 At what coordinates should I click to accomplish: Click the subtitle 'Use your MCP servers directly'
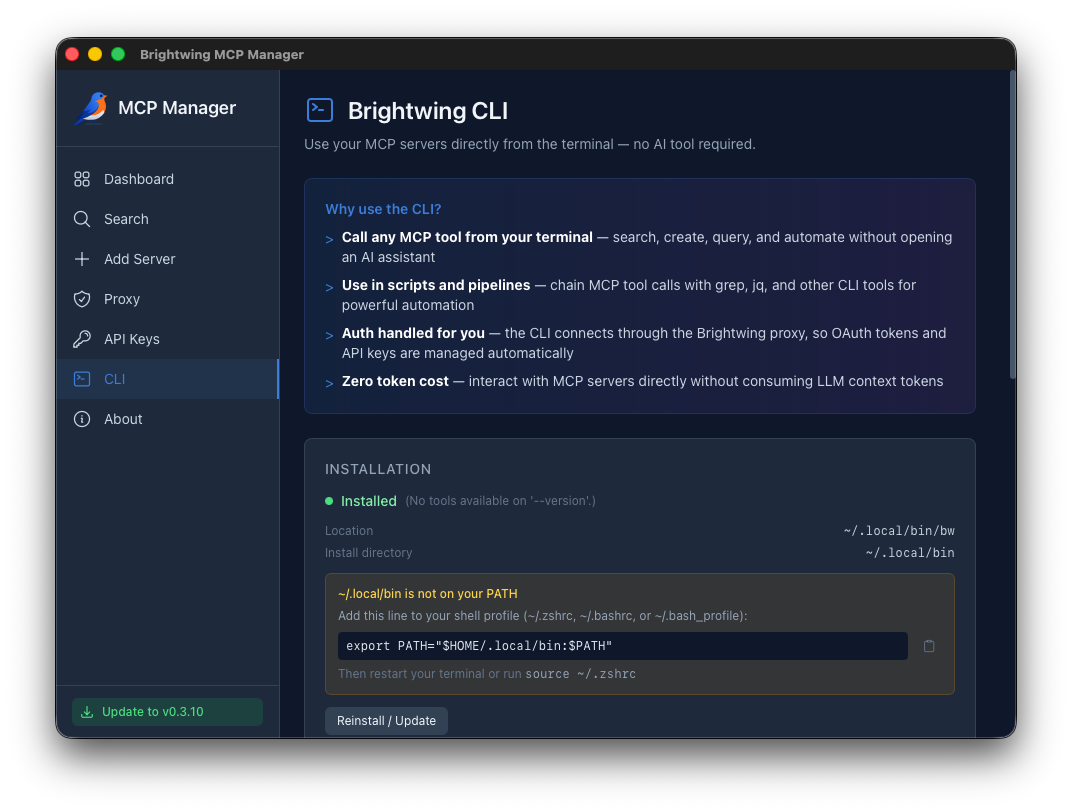pyautogui.click(x=530, y=144)
